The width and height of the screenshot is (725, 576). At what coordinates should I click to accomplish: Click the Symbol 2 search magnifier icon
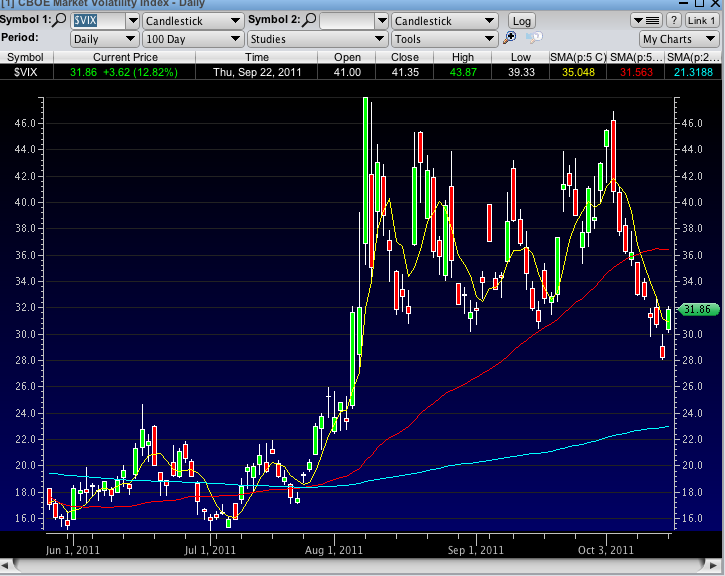click(310, 20)
